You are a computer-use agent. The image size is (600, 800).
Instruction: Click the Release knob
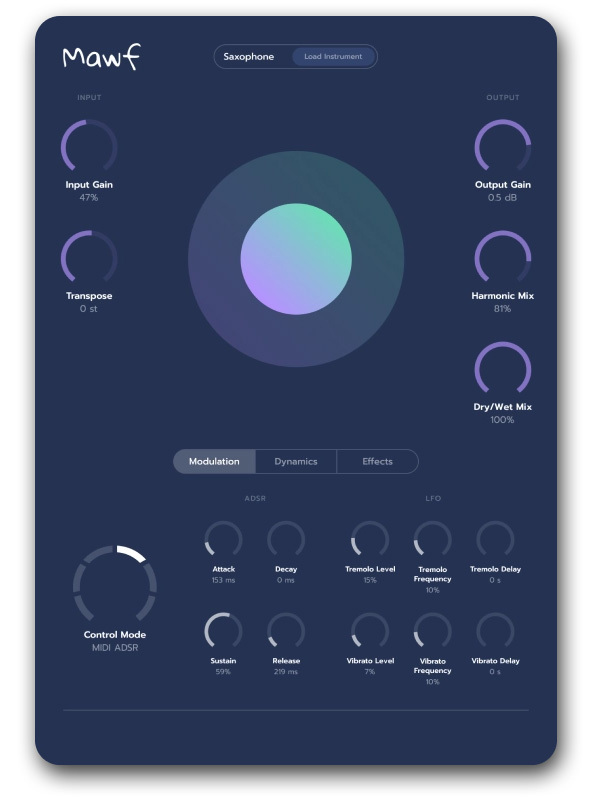[286, 631]
